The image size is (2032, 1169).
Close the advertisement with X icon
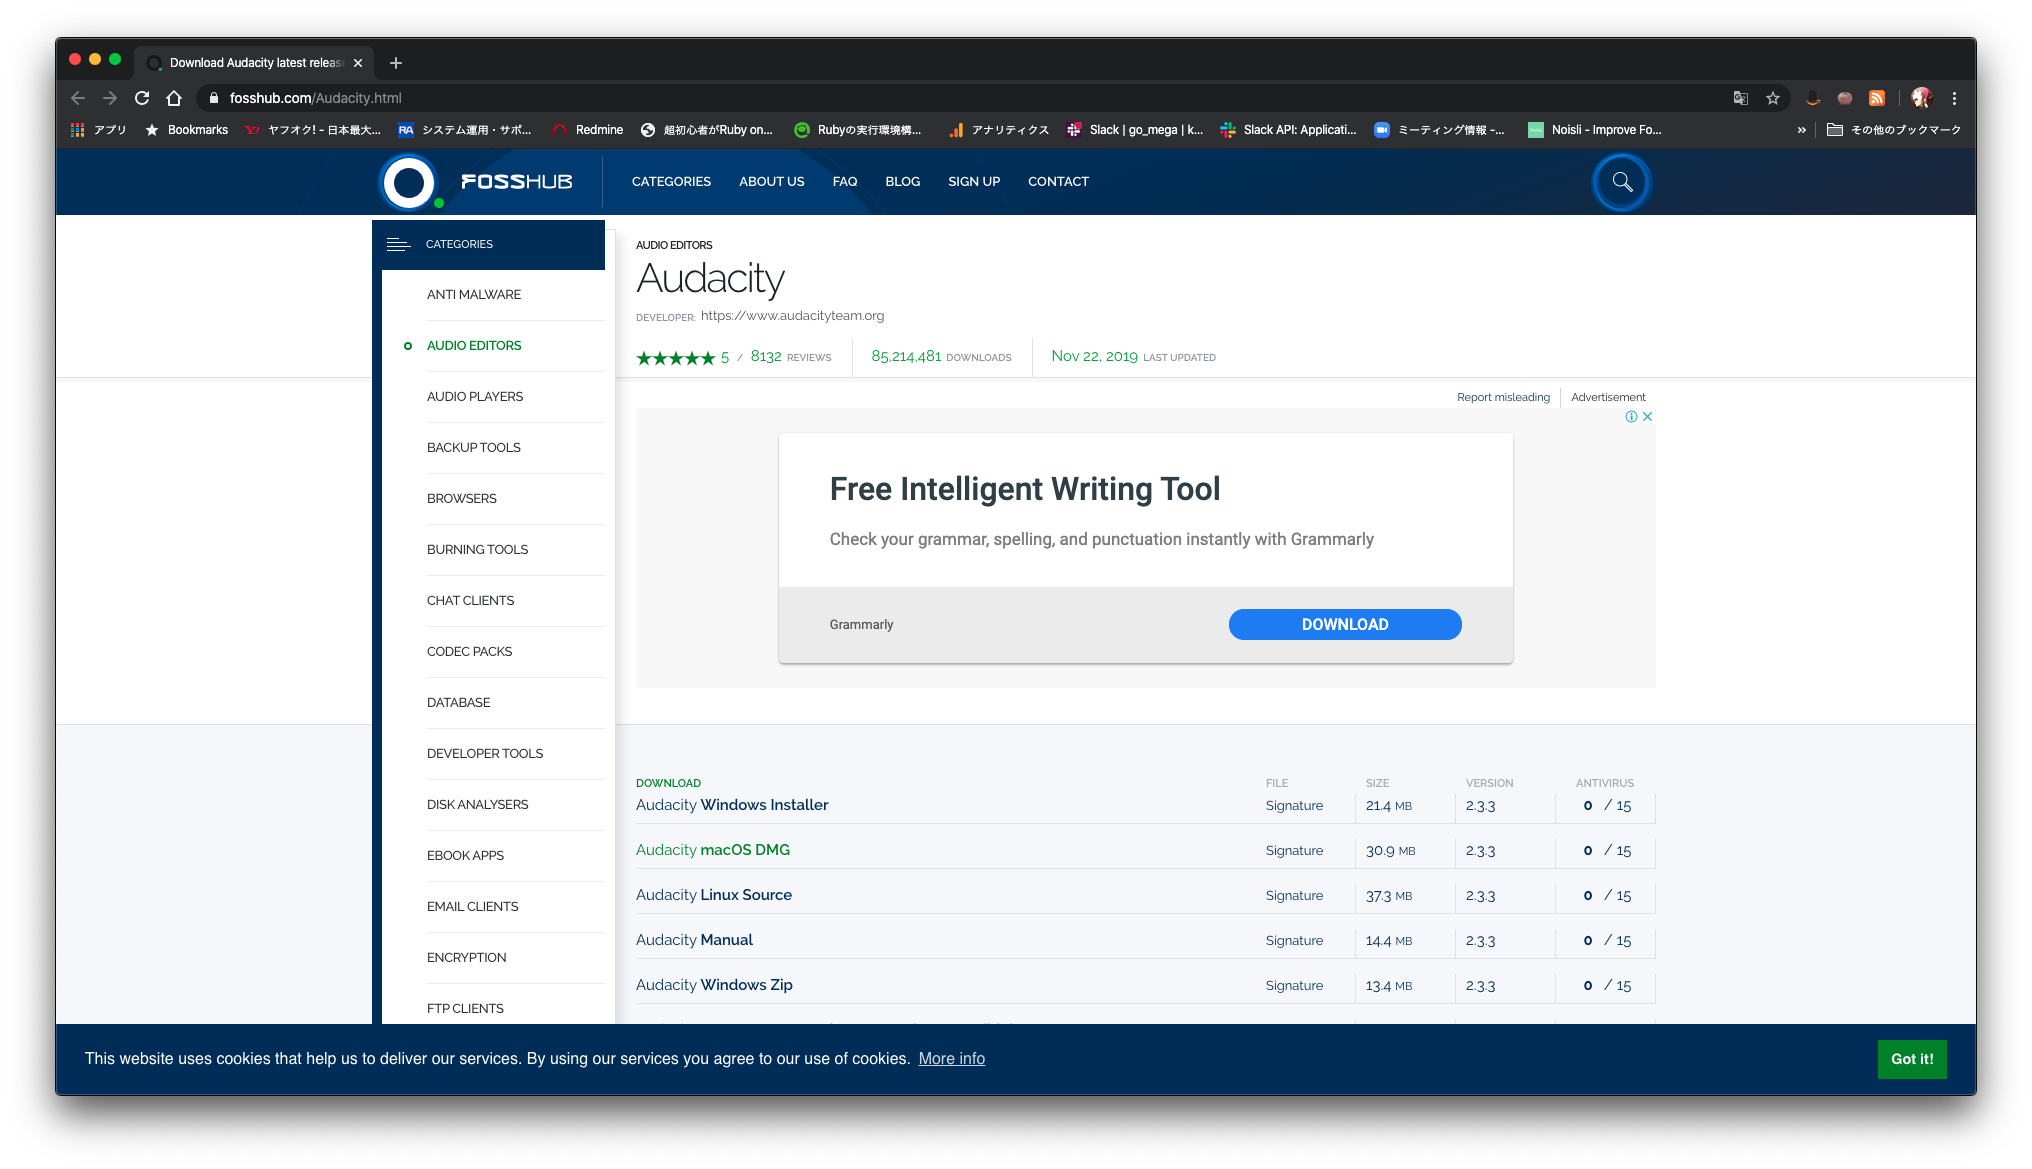1648,416
